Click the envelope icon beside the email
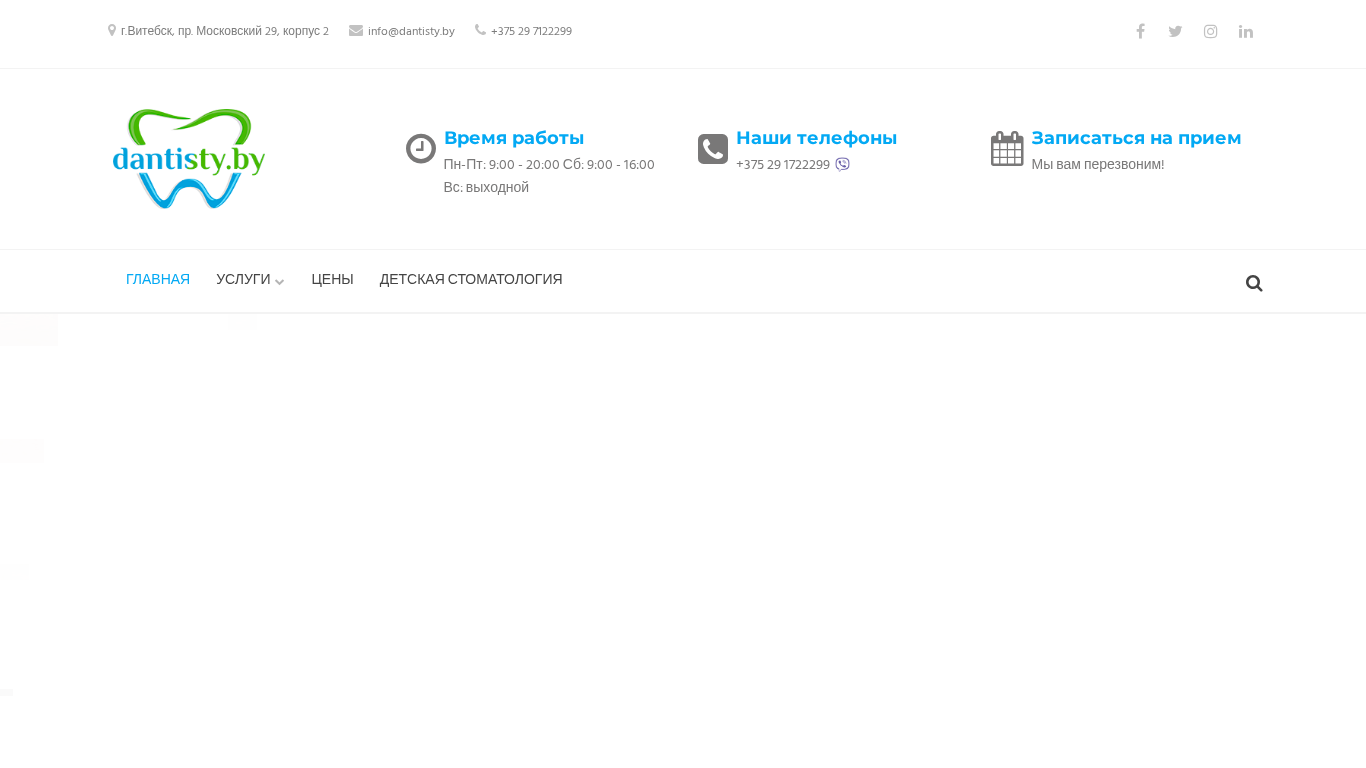 356,31
